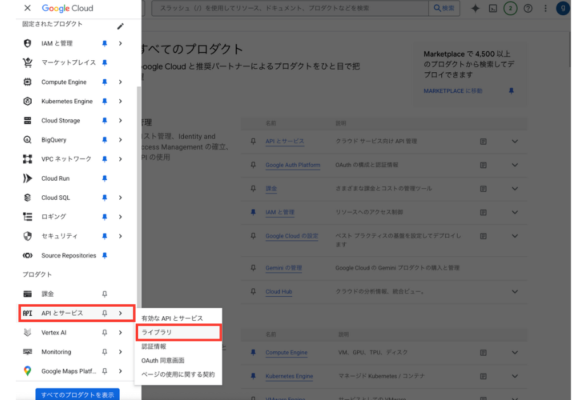Expand the Cloud Hub row chevron
Viewport: 587px width, 400px height.
(x=515, y=291)
